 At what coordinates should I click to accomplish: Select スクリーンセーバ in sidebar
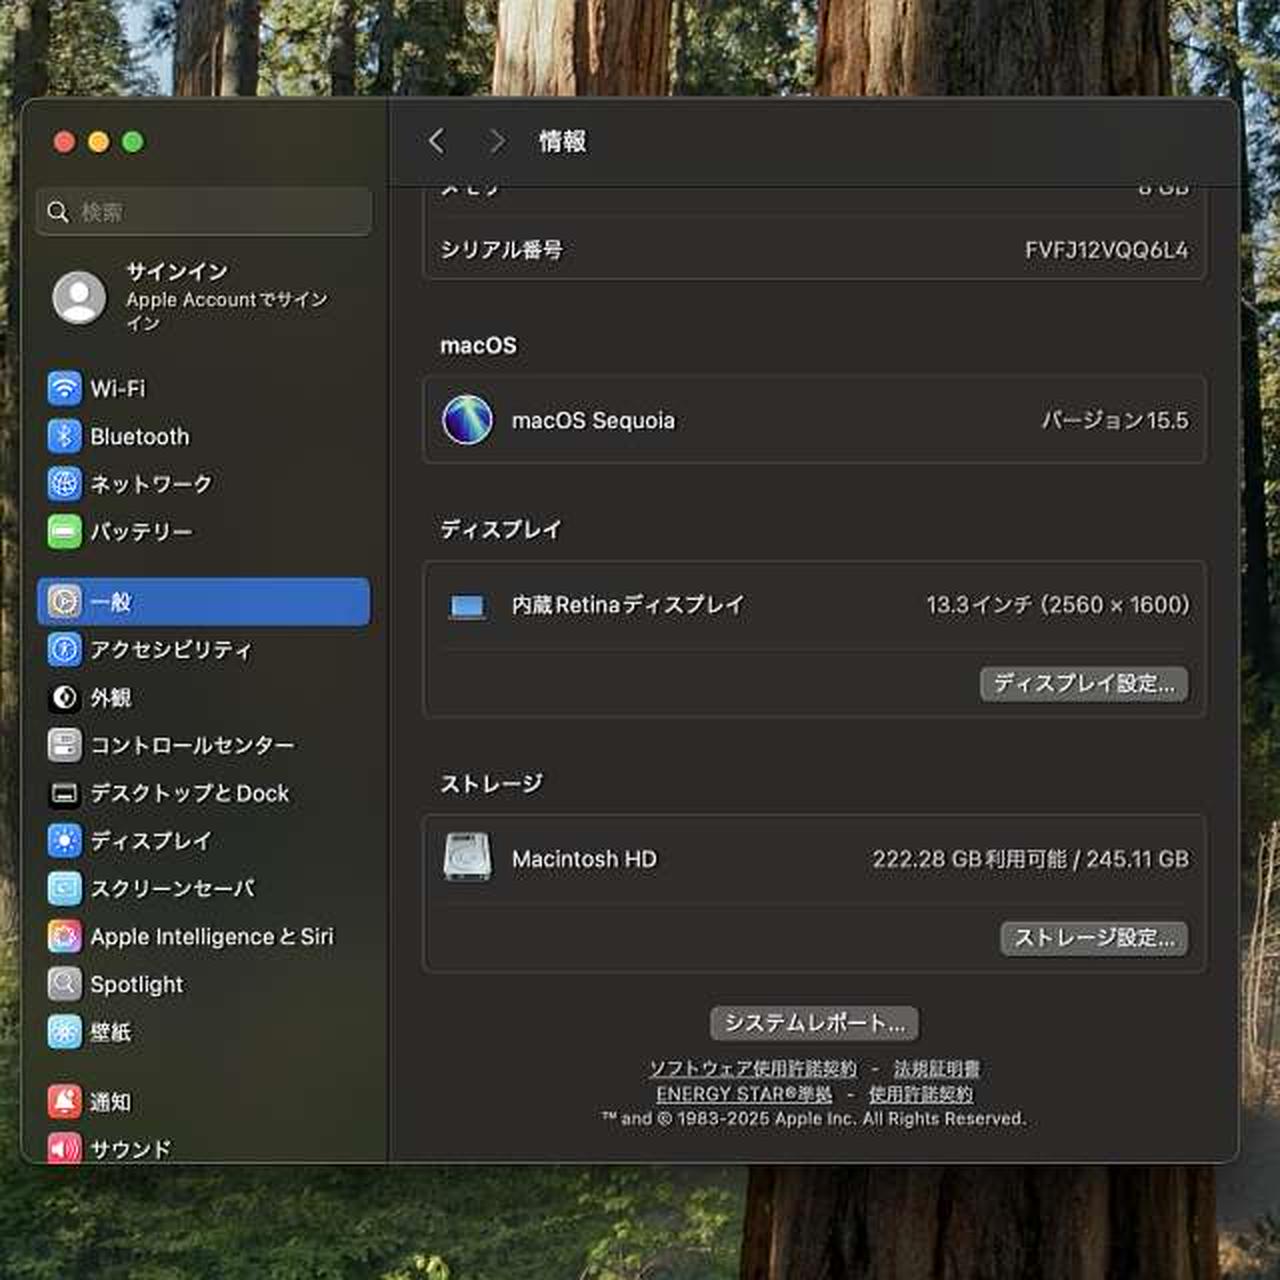pyautogui.click(x=172, y=889)
